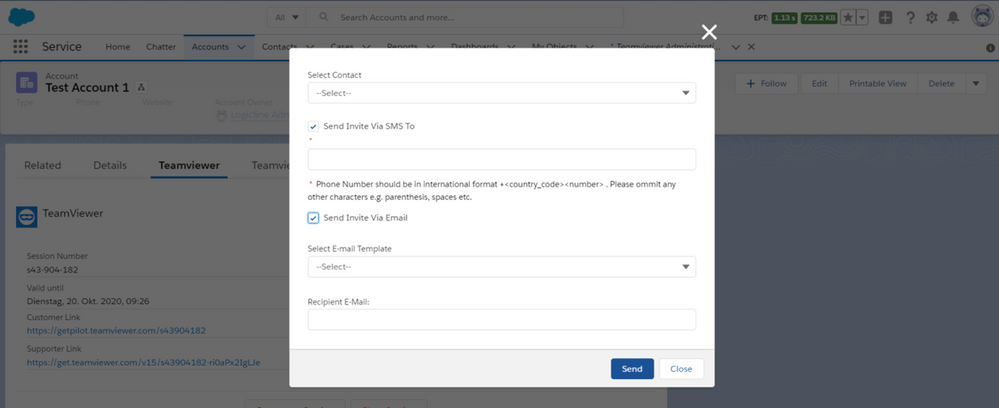This screenshot has width=999, height=408.
Task: Uncheck Send Invite Via Email
Action: pyautogui.click(x=313, y=218)
